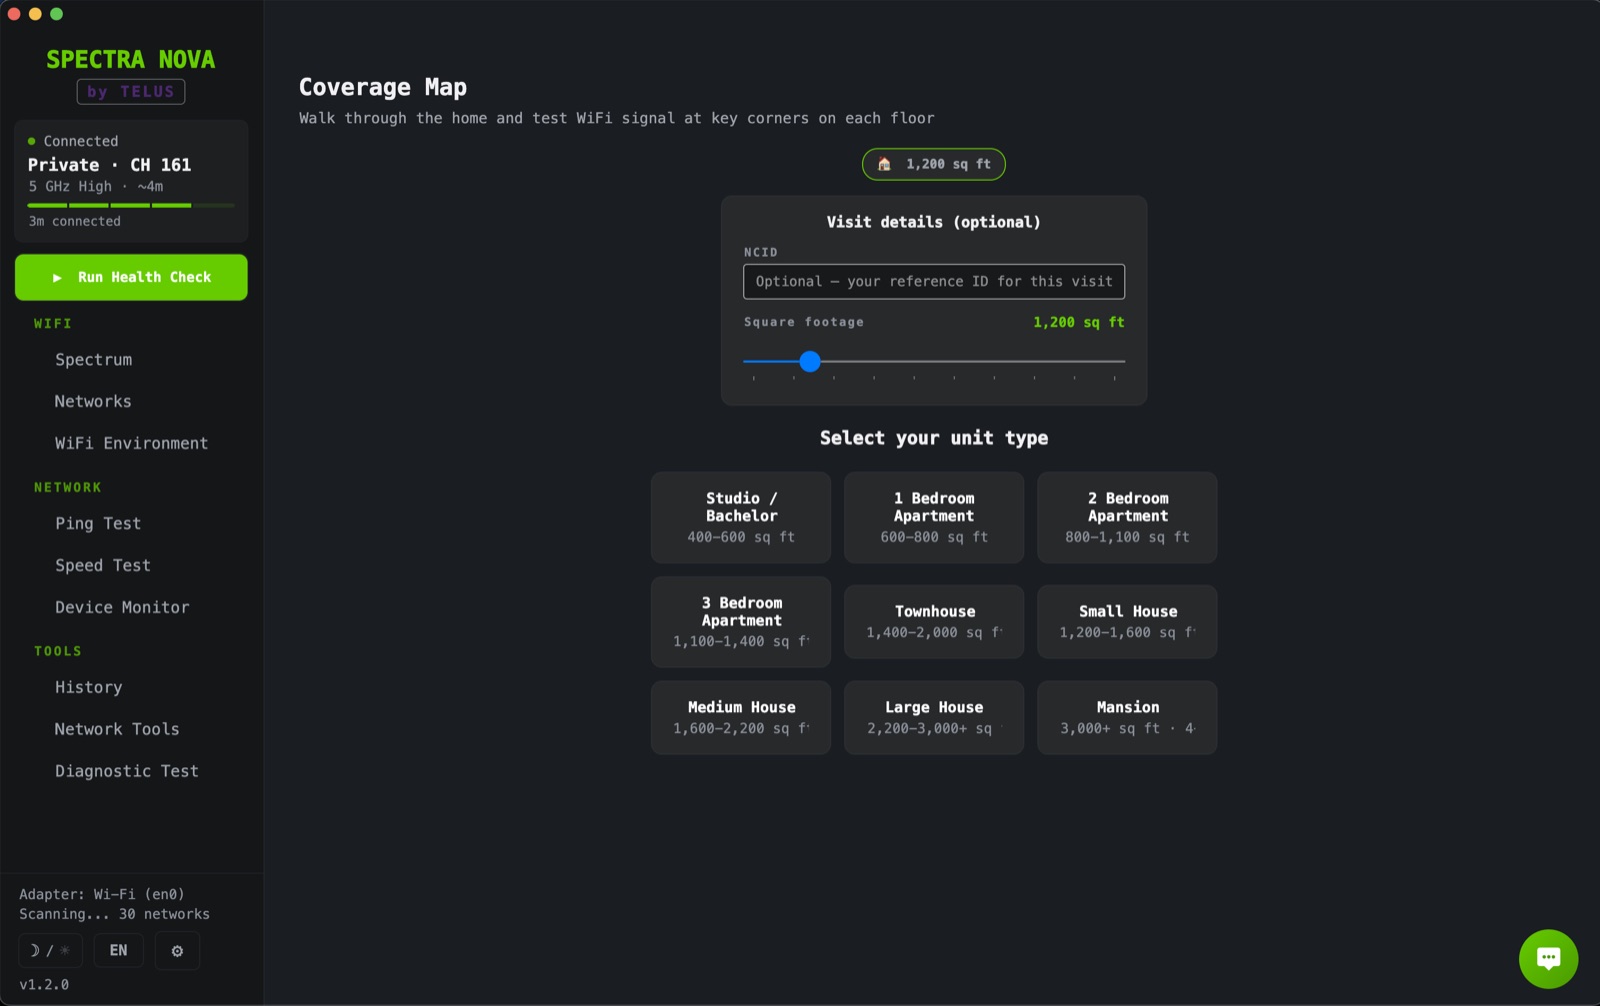
Task: Click the 1,200 sq ft value label
Action: click(1078, 322)
